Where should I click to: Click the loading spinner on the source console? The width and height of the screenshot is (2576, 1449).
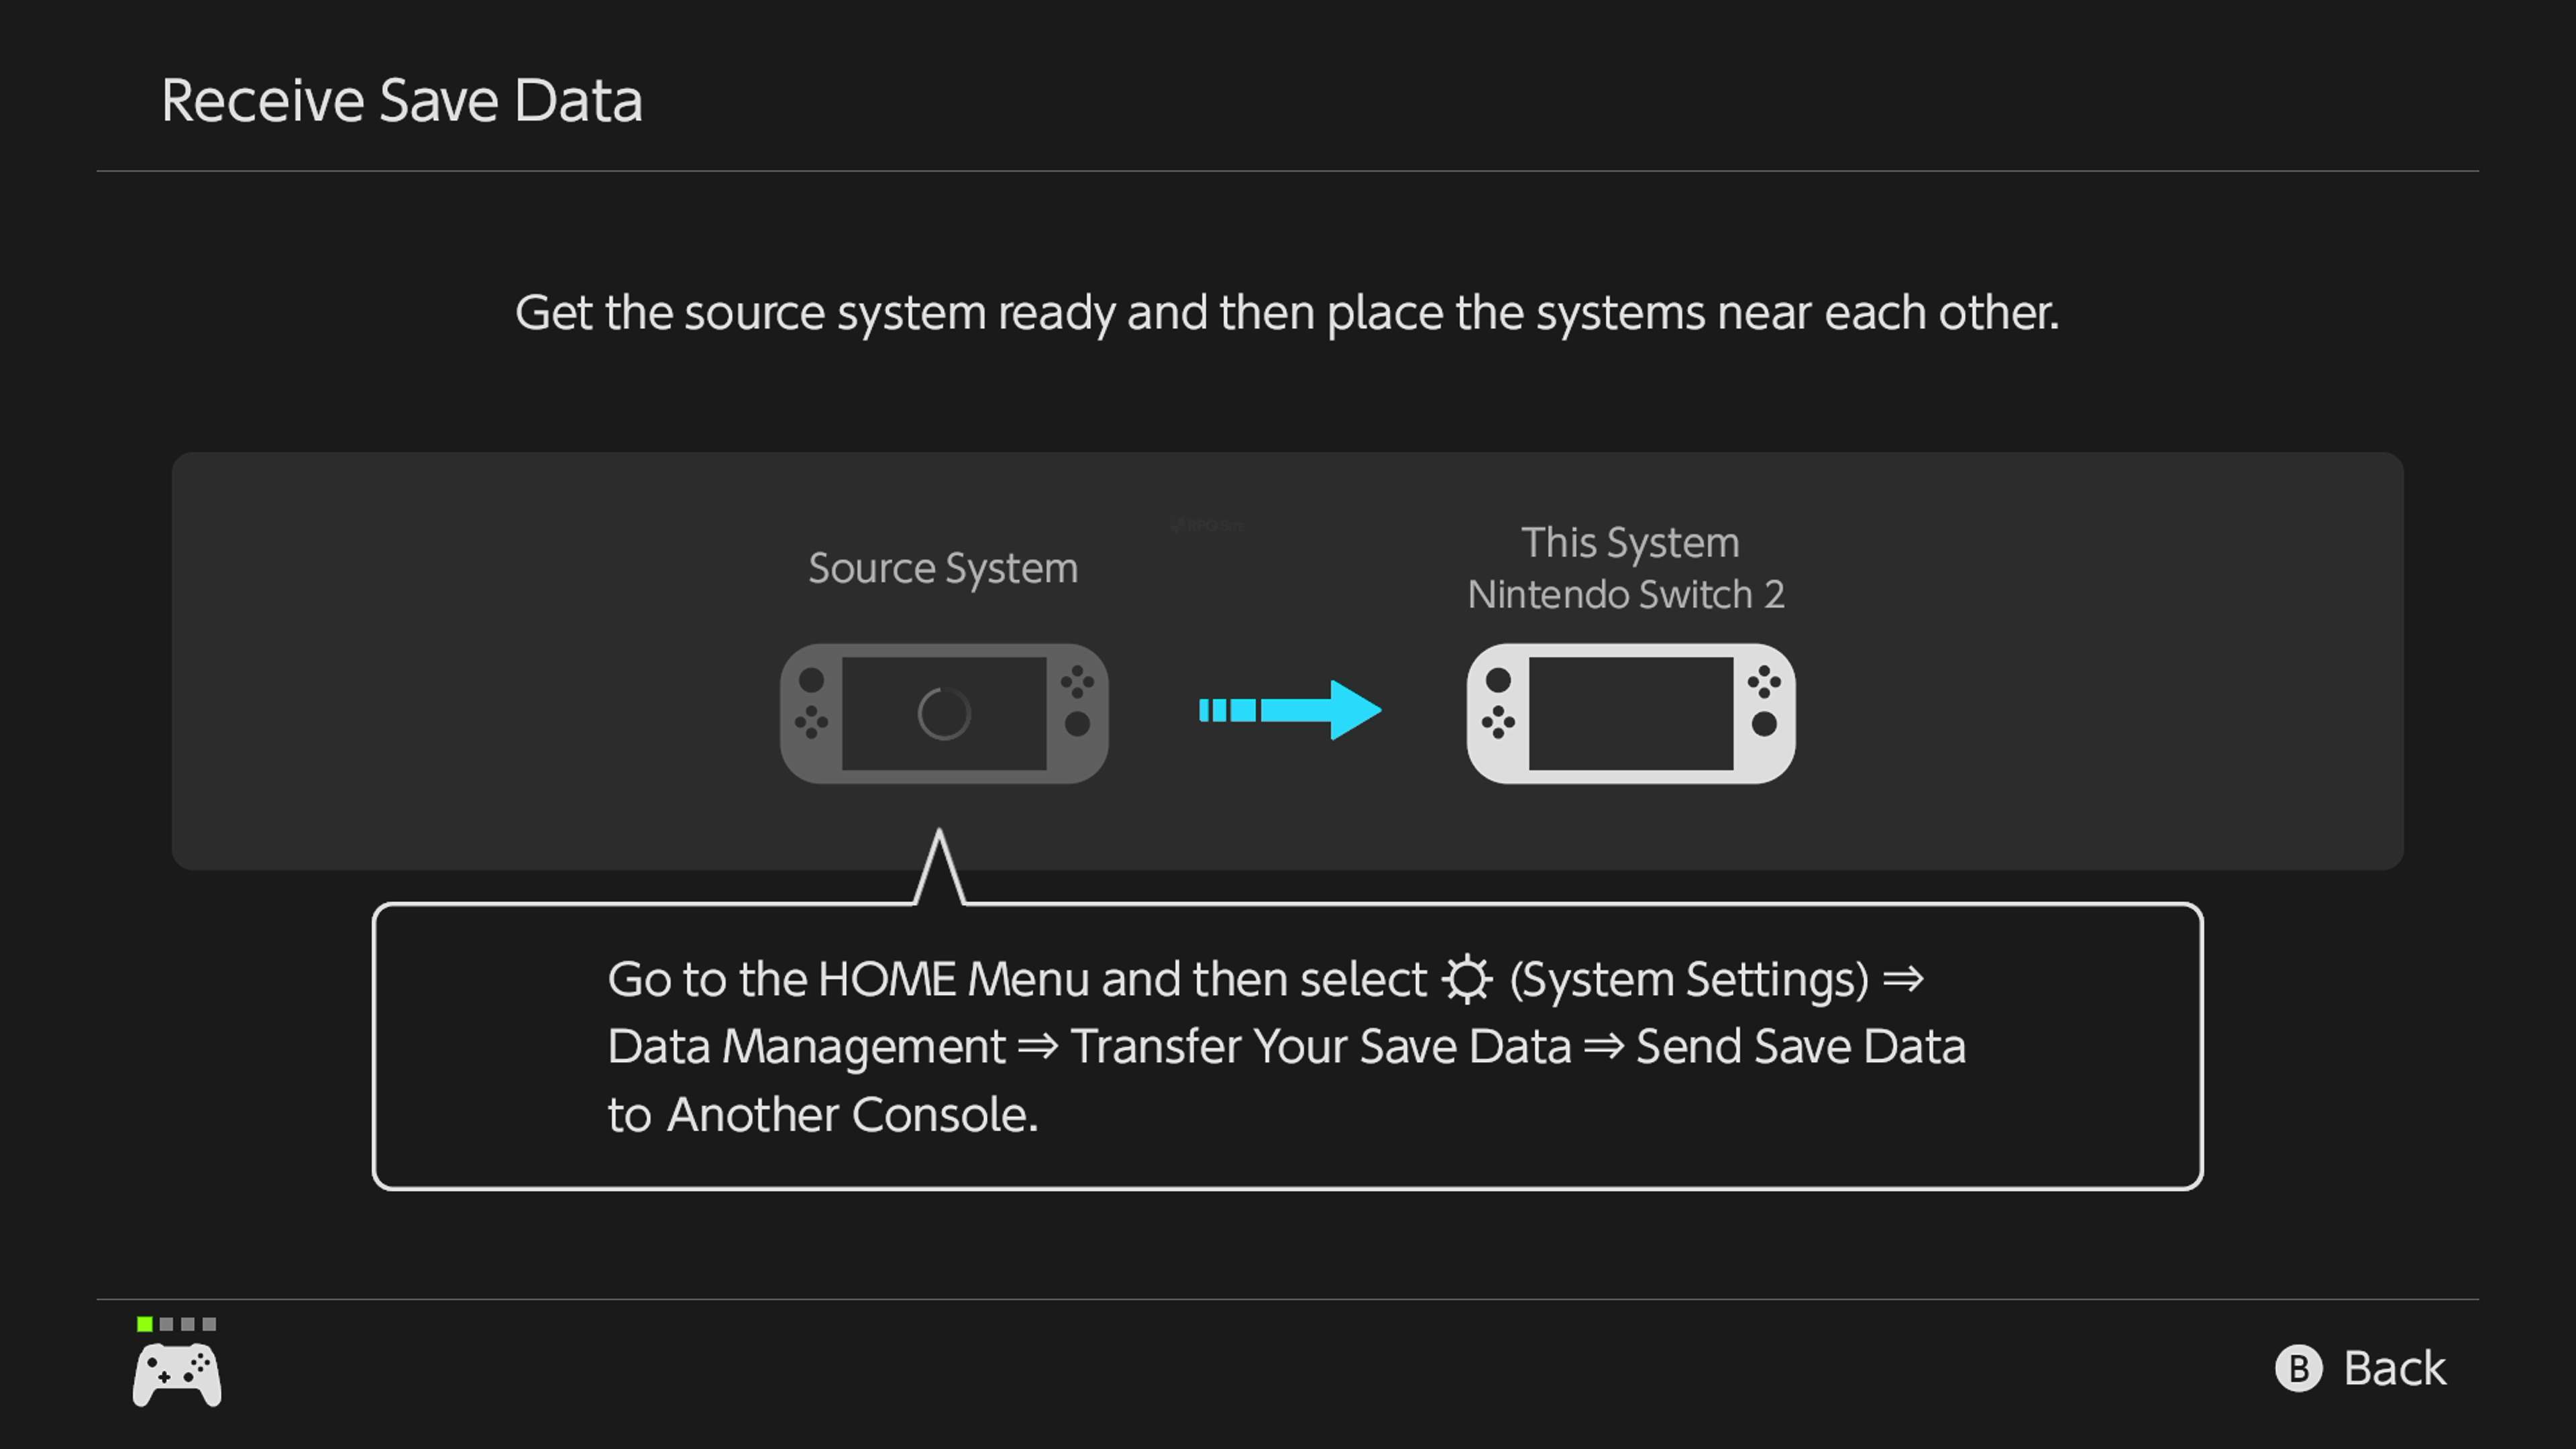[944, 713]
